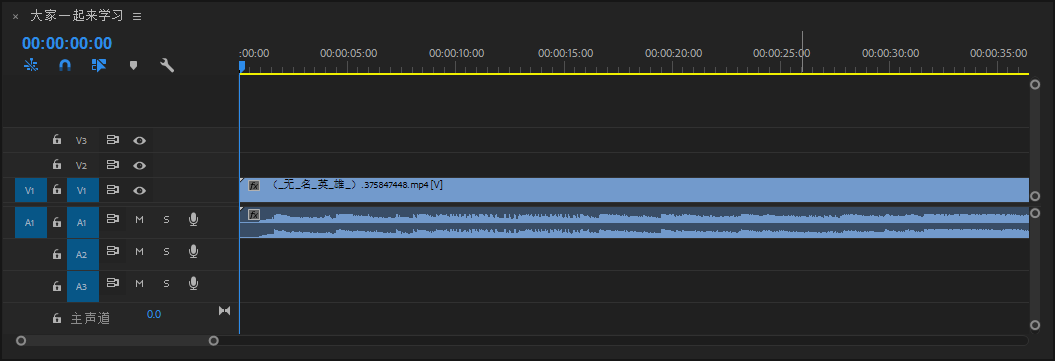Toggle lock on V2 track
This screenshot has height=361, width=1055.
pos(57,165)
